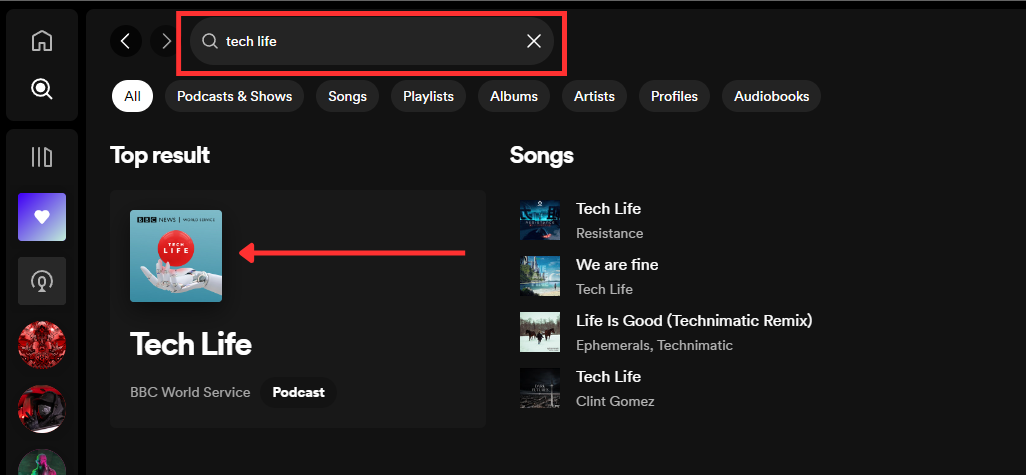This screenshot has height=475, width=1026.
Task: Navigate forward with right arrow
Action: (165, 41)
